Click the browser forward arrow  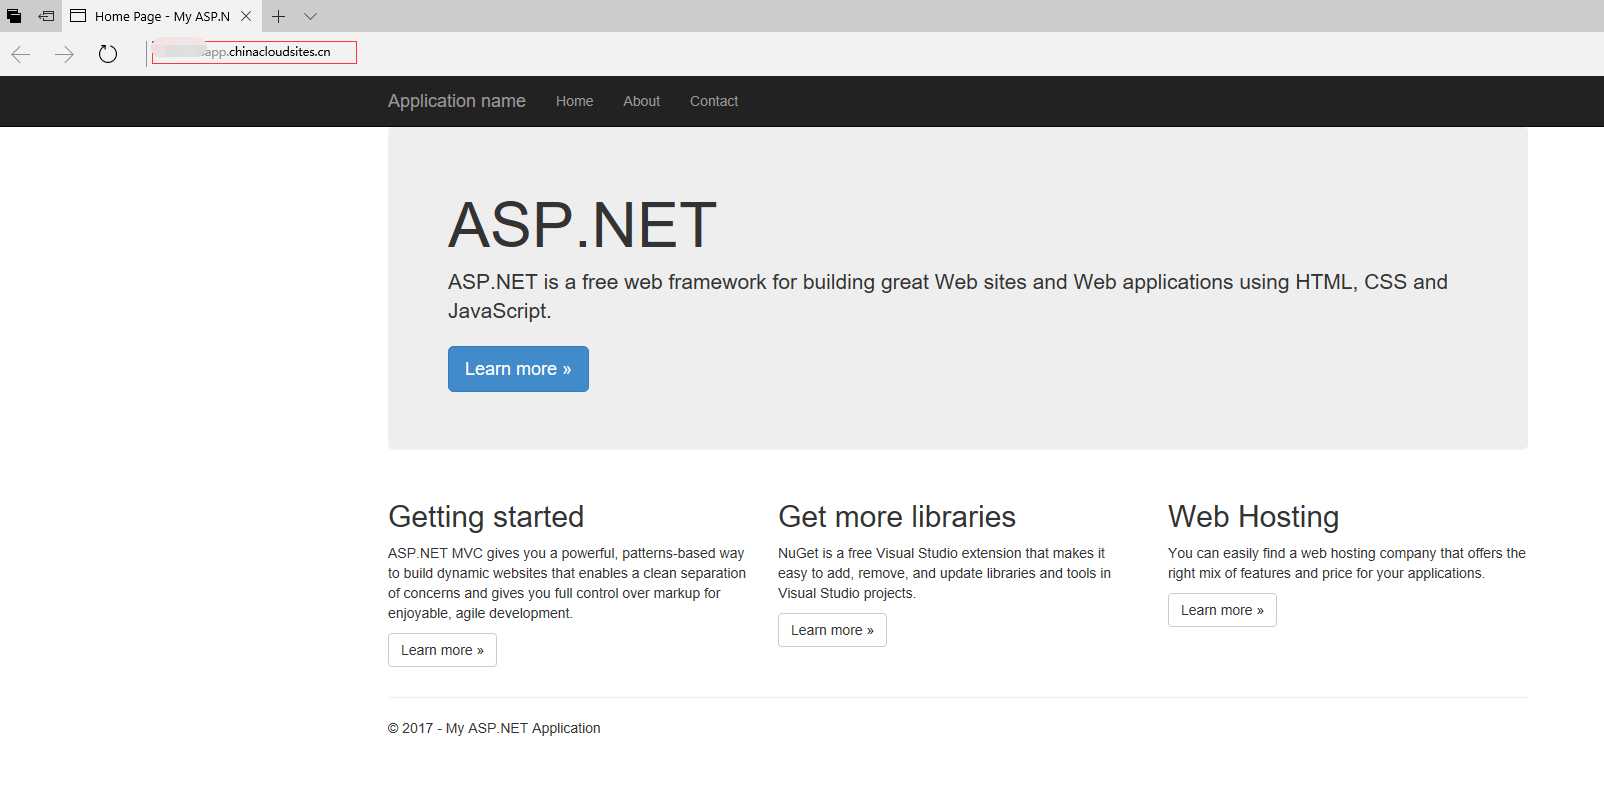tap(64, 54)
